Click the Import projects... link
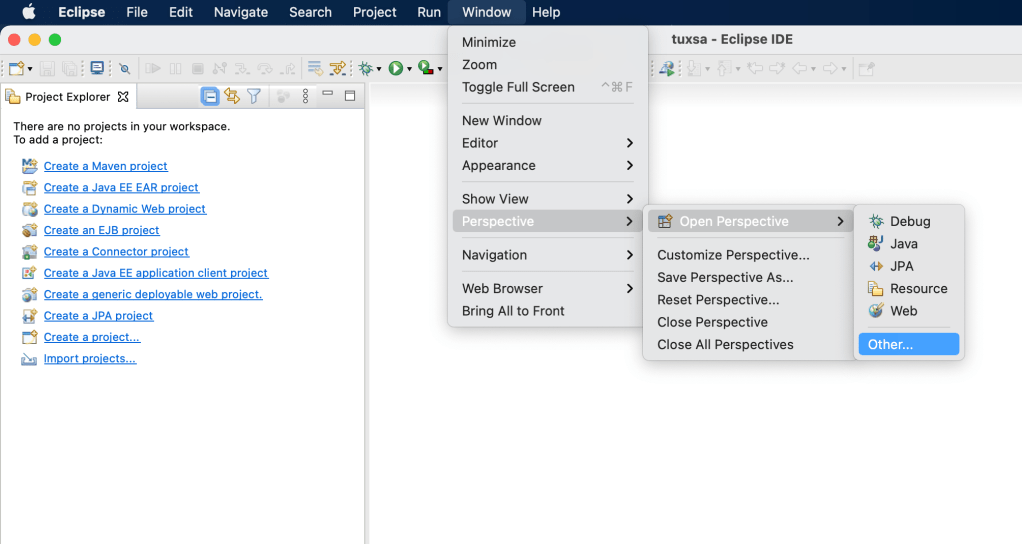The width and height of the screenshot is (1022, 544). click(89, 359)
